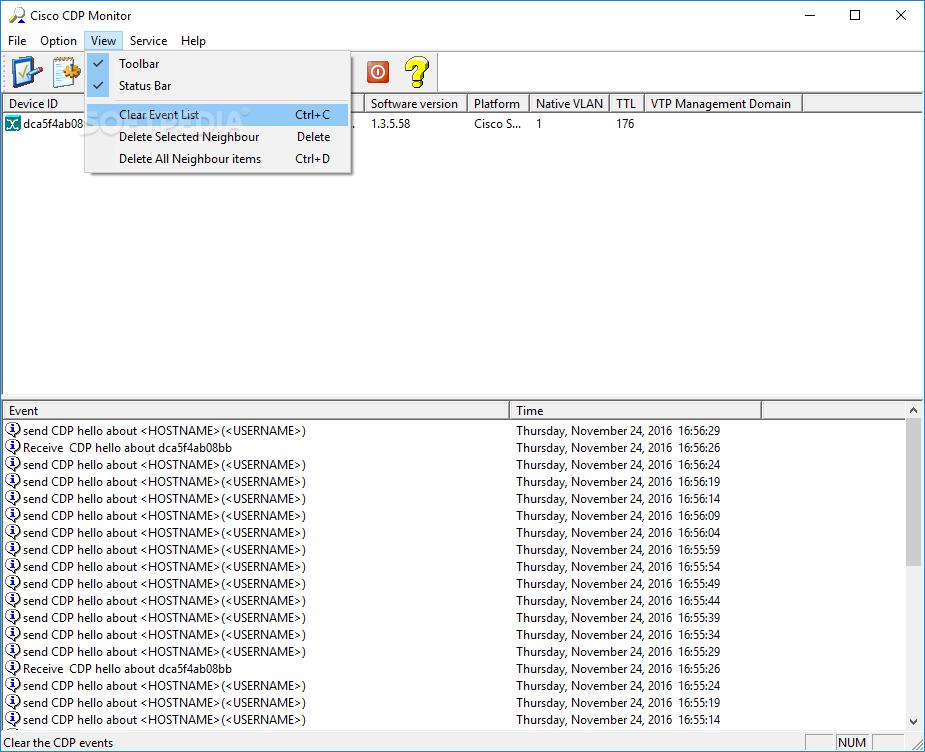Screen dimensions: 925x752
Task: Sort by VTP Management Domain header
Action: [x=723, y=104]
